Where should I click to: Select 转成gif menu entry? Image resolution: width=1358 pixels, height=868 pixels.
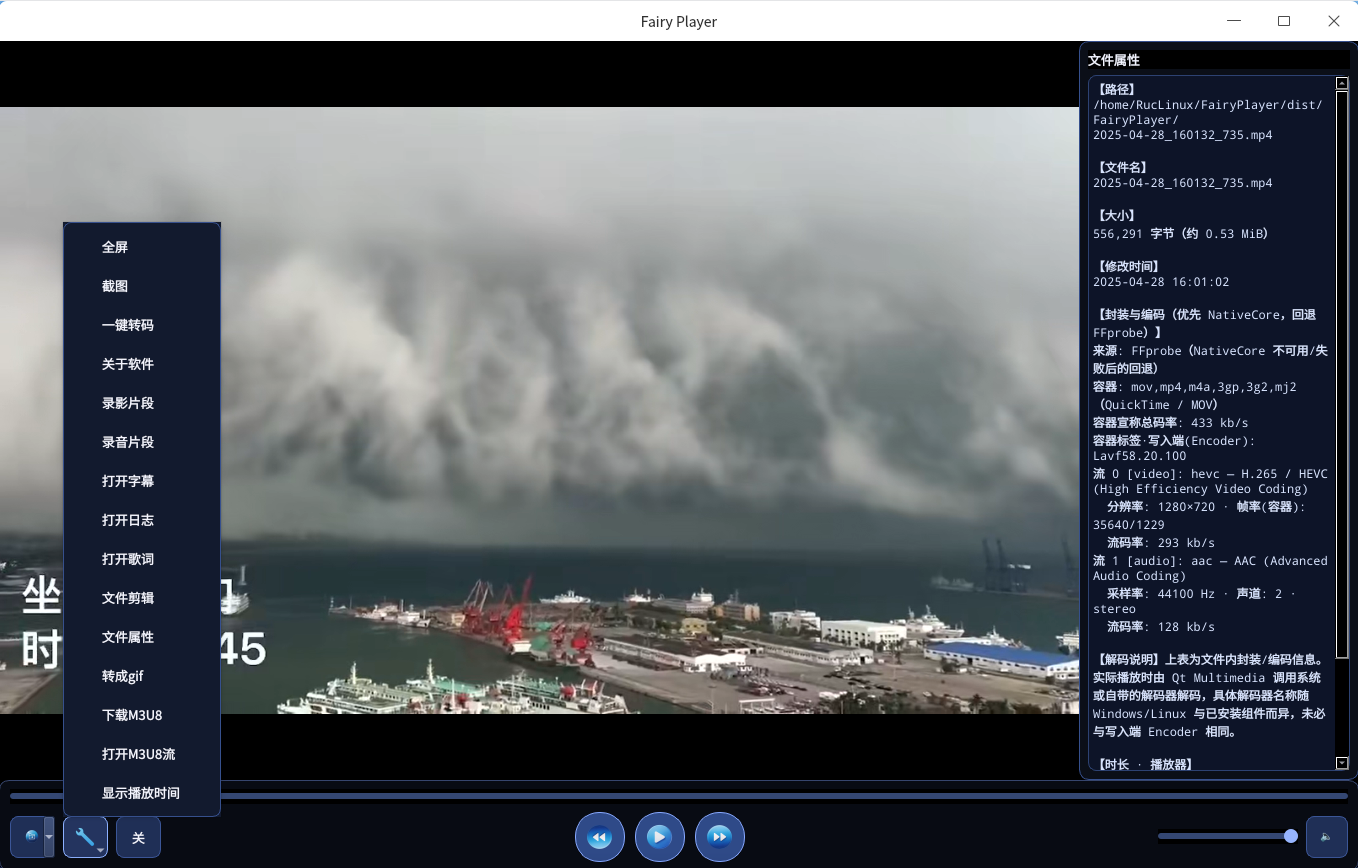(x=142, y=676)
